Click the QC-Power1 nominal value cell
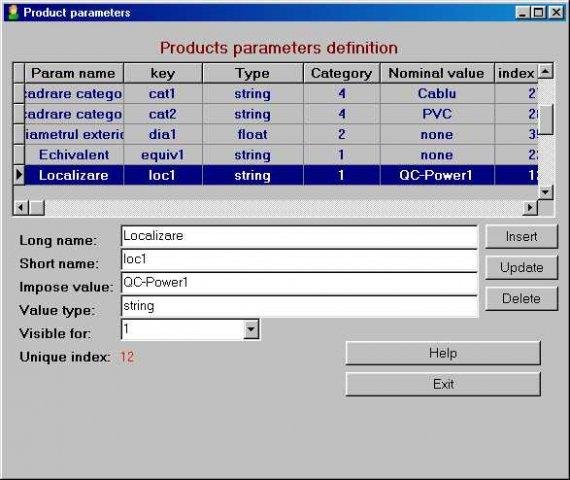Image resolution: width=570 pixels, height=480 pixels. pos(437,175)
